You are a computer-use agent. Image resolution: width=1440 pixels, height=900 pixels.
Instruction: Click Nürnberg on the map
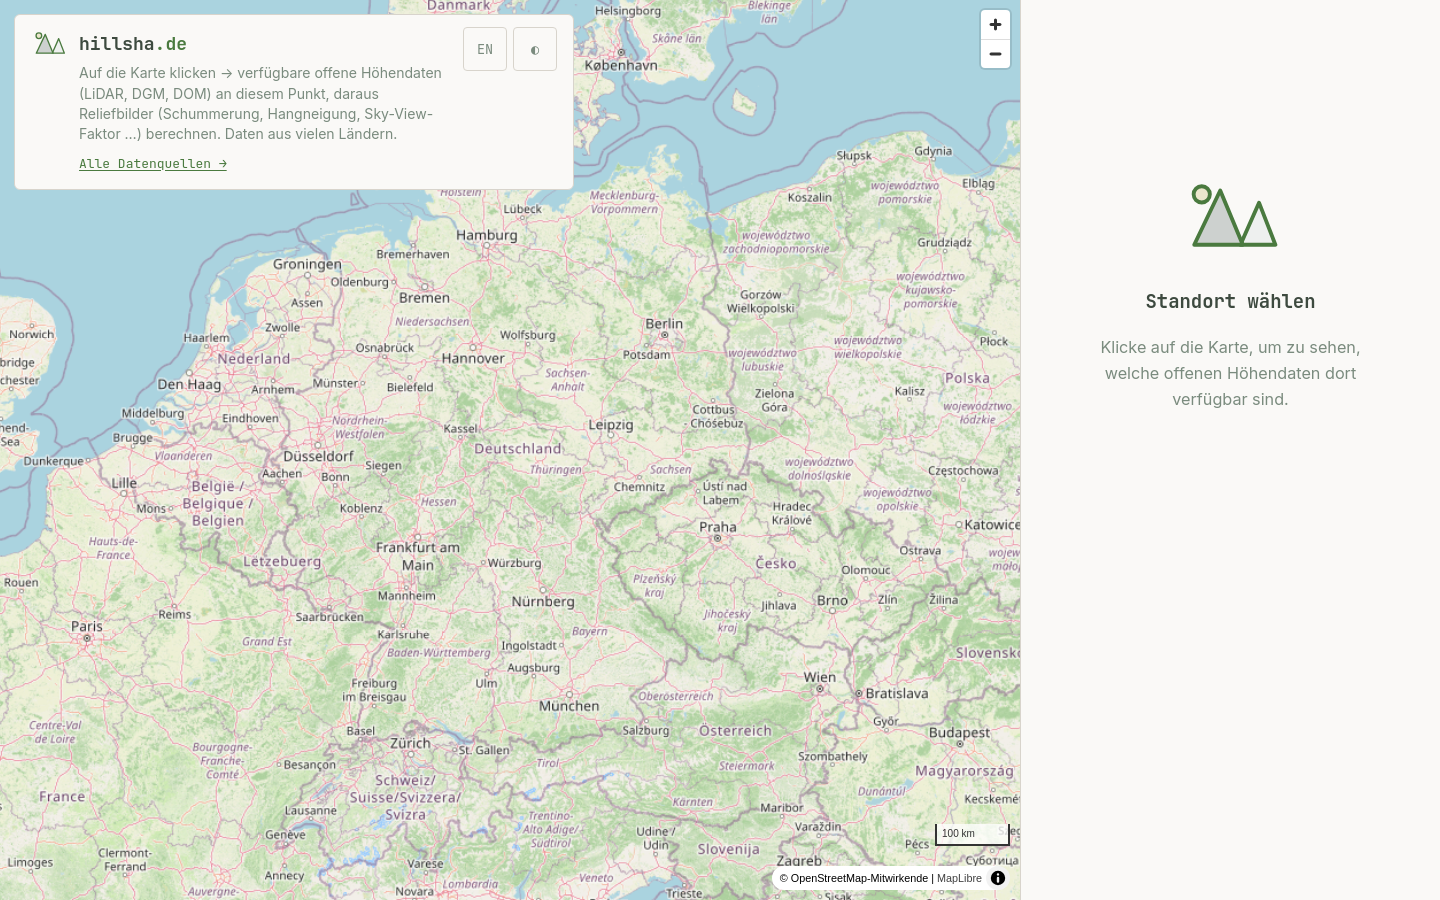point(543,602)
